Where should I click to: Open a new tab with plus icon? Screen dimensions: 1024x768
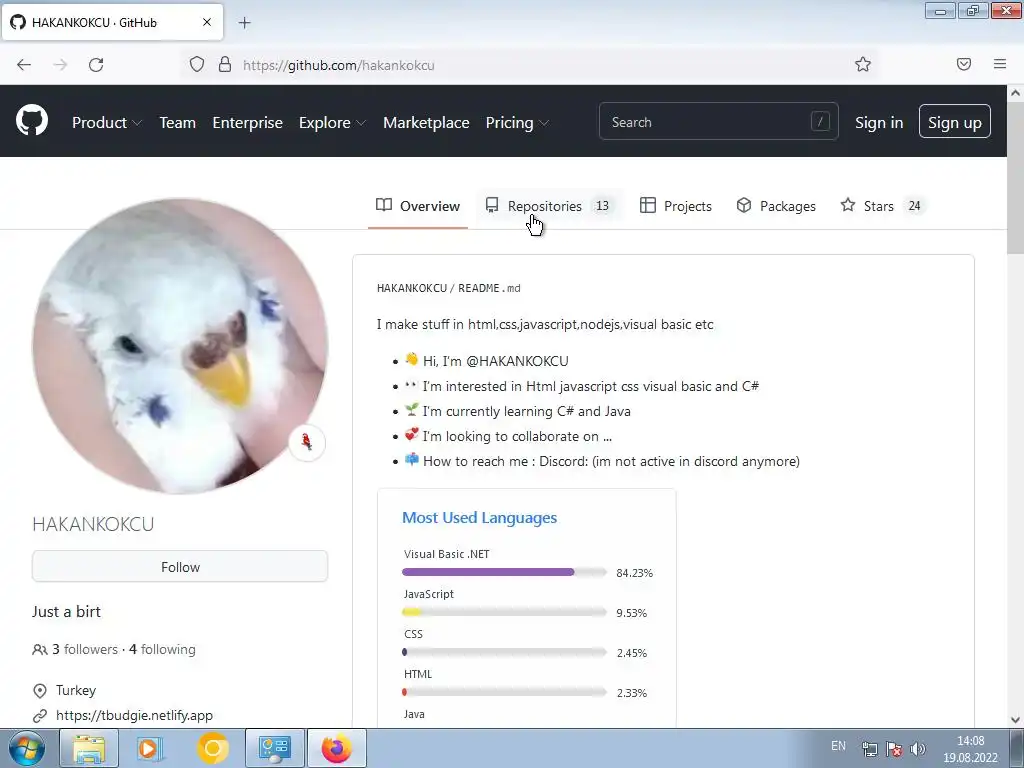point(244,23)
